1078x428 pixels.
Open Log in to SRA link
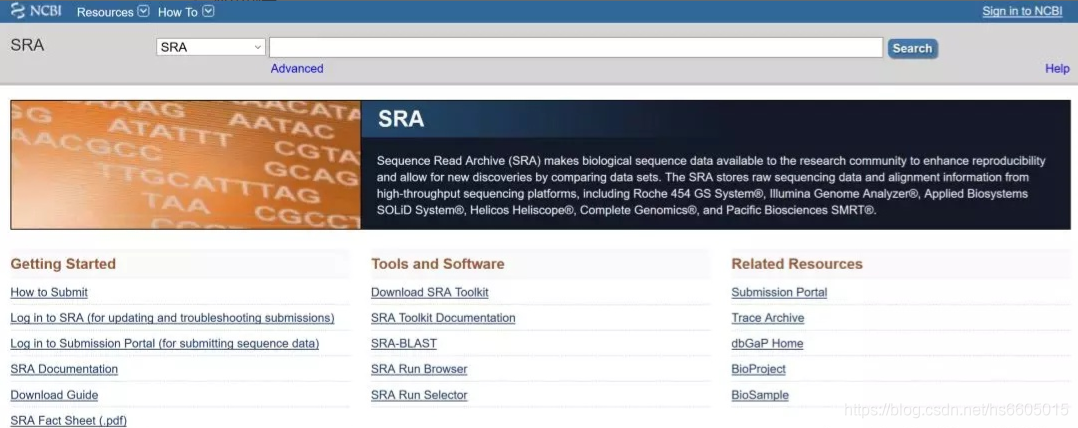pos(172,318)
